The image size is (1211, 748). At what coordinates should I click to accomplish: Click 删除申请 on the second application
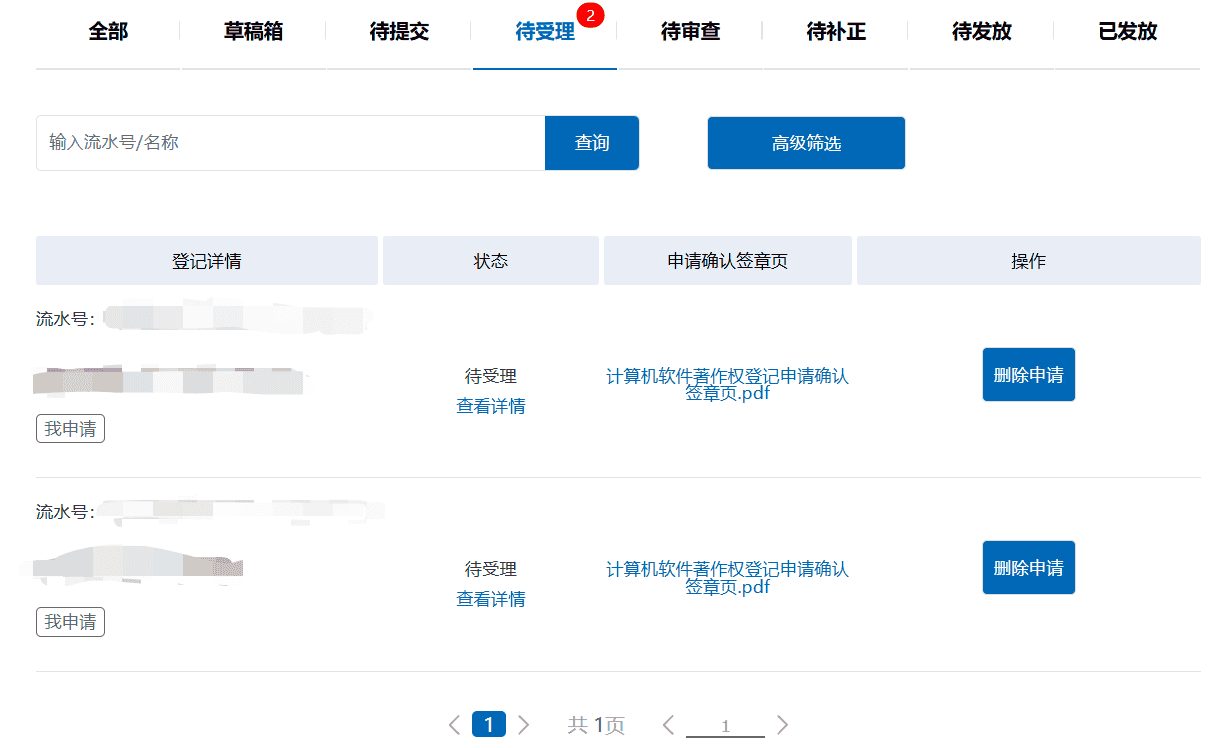1028,567
